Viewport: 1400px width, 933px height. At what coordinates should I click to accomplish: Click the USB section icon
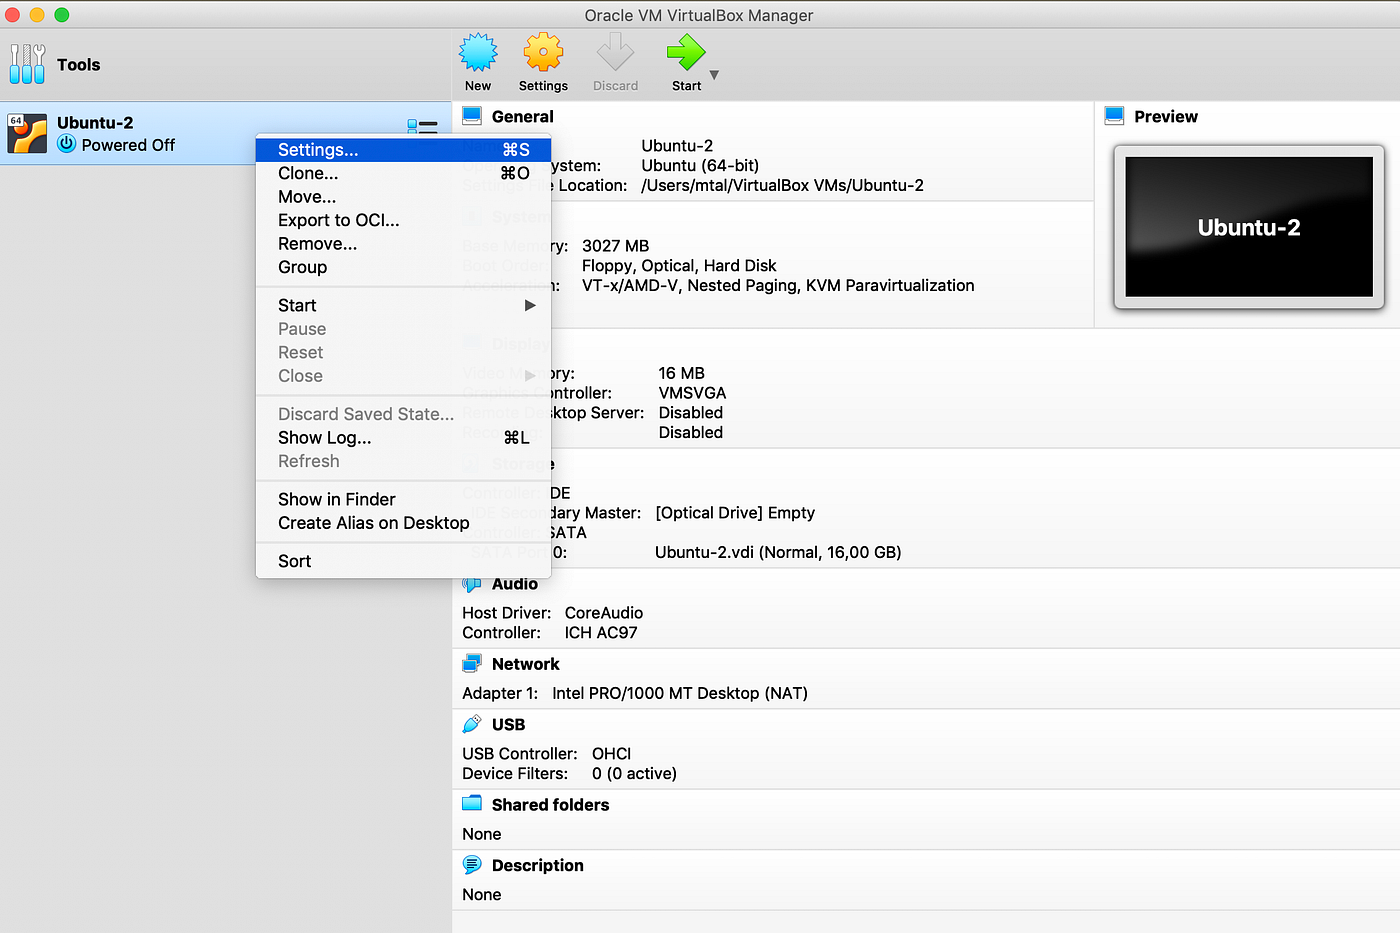click(470, 723)
